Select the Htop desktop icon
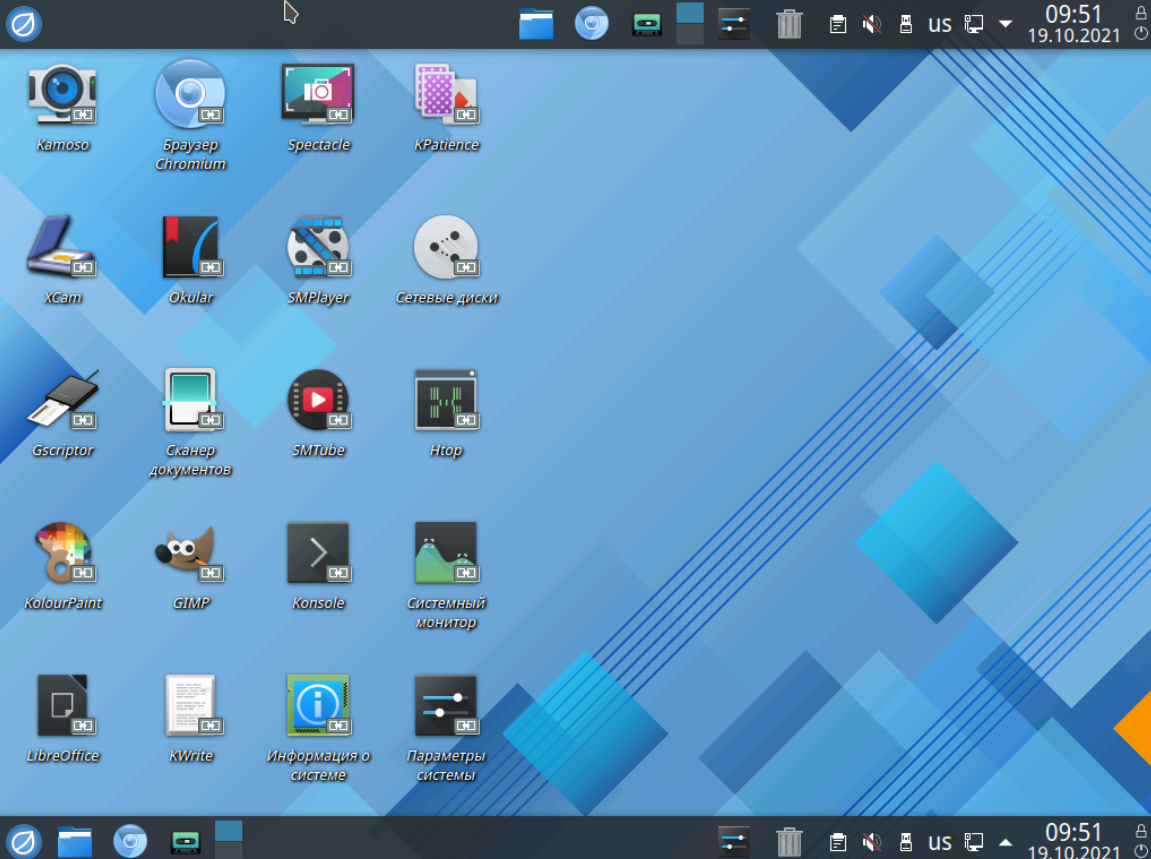 click(x=446, y=399)
